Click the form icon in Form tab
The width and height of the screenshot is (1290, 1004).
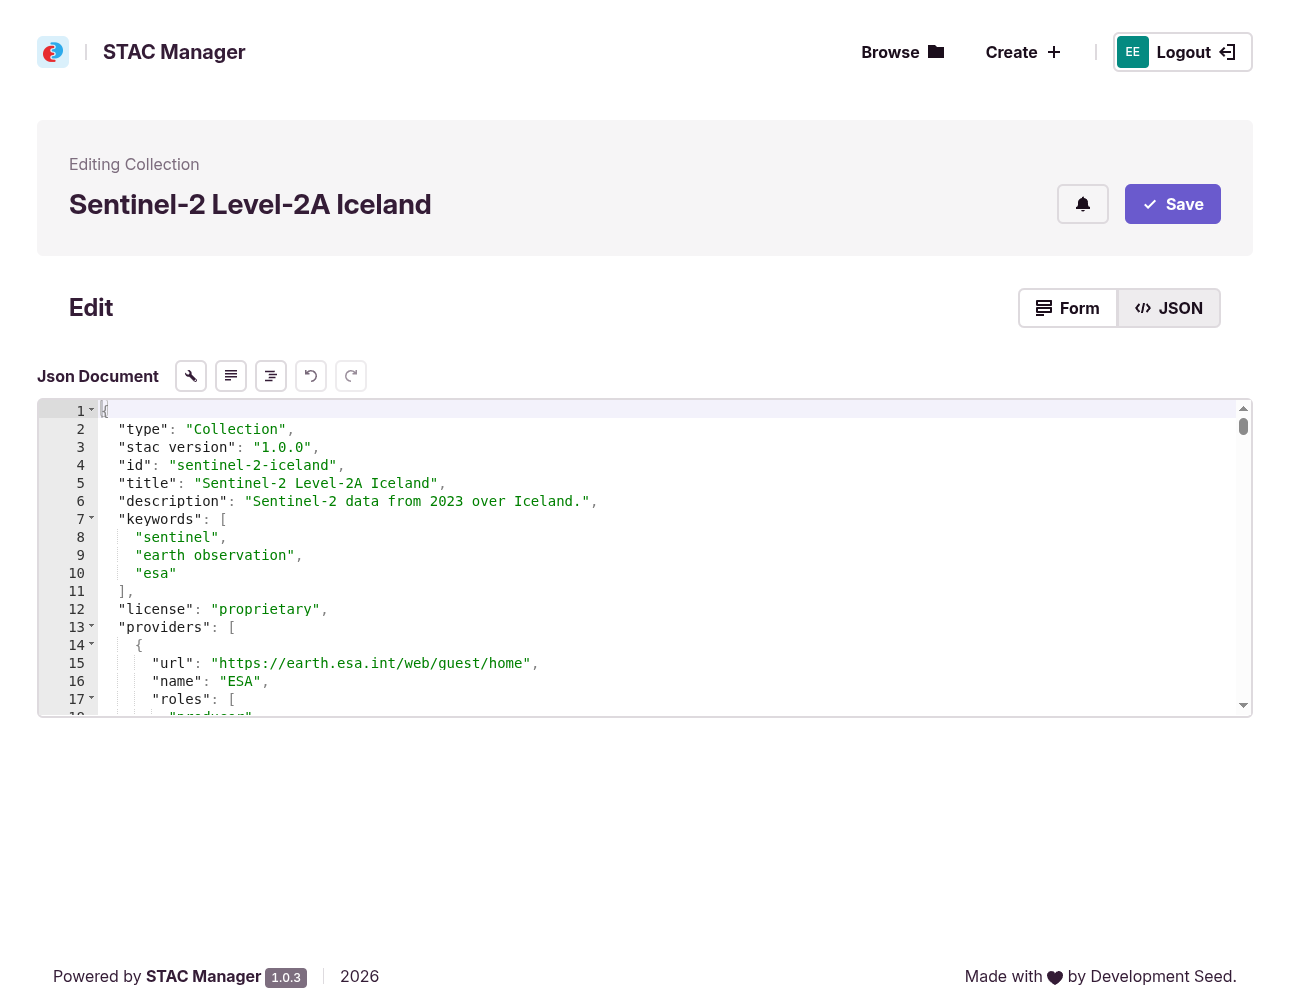click(1044, 308)
